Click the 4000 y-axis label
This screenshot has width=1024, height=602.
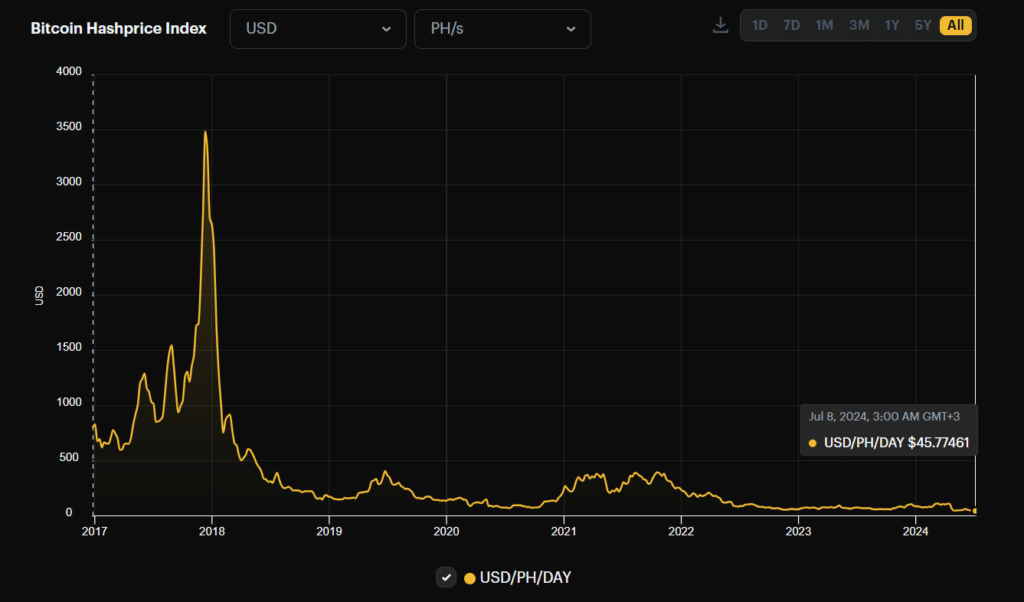[x=69, y=71]
